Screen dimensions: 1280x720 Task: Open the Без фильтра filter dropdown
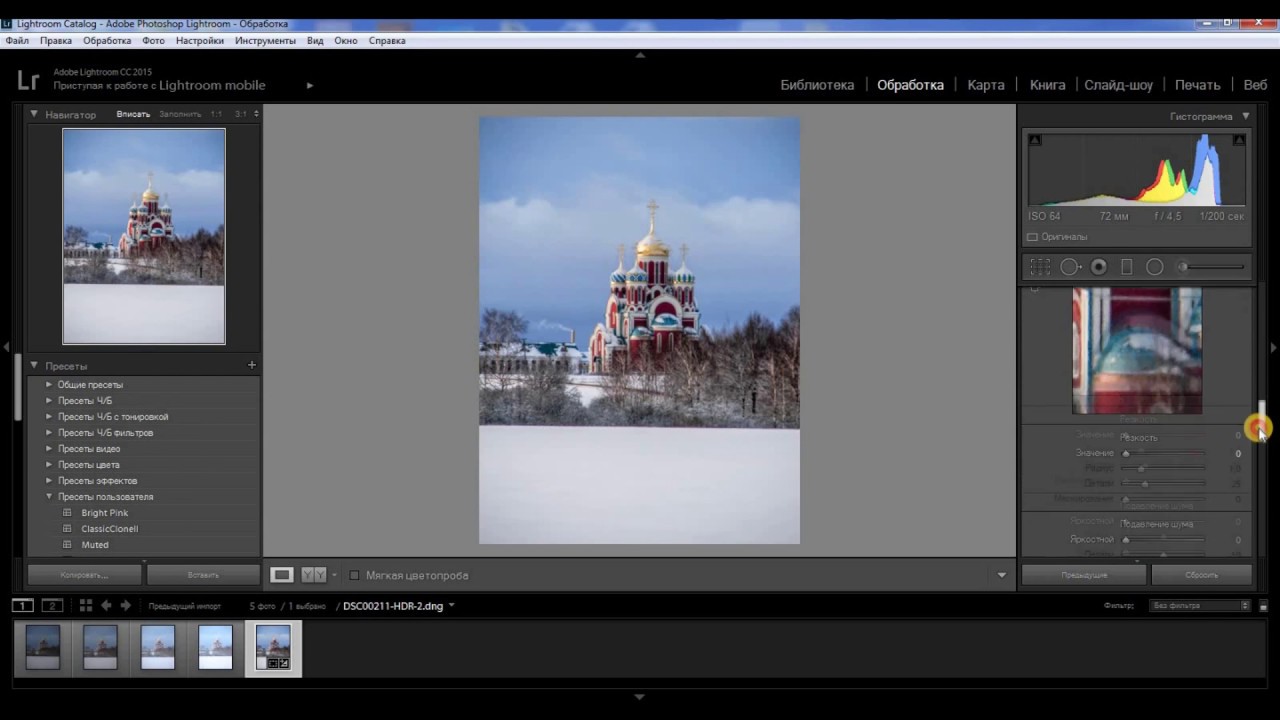pos(1200,606)
